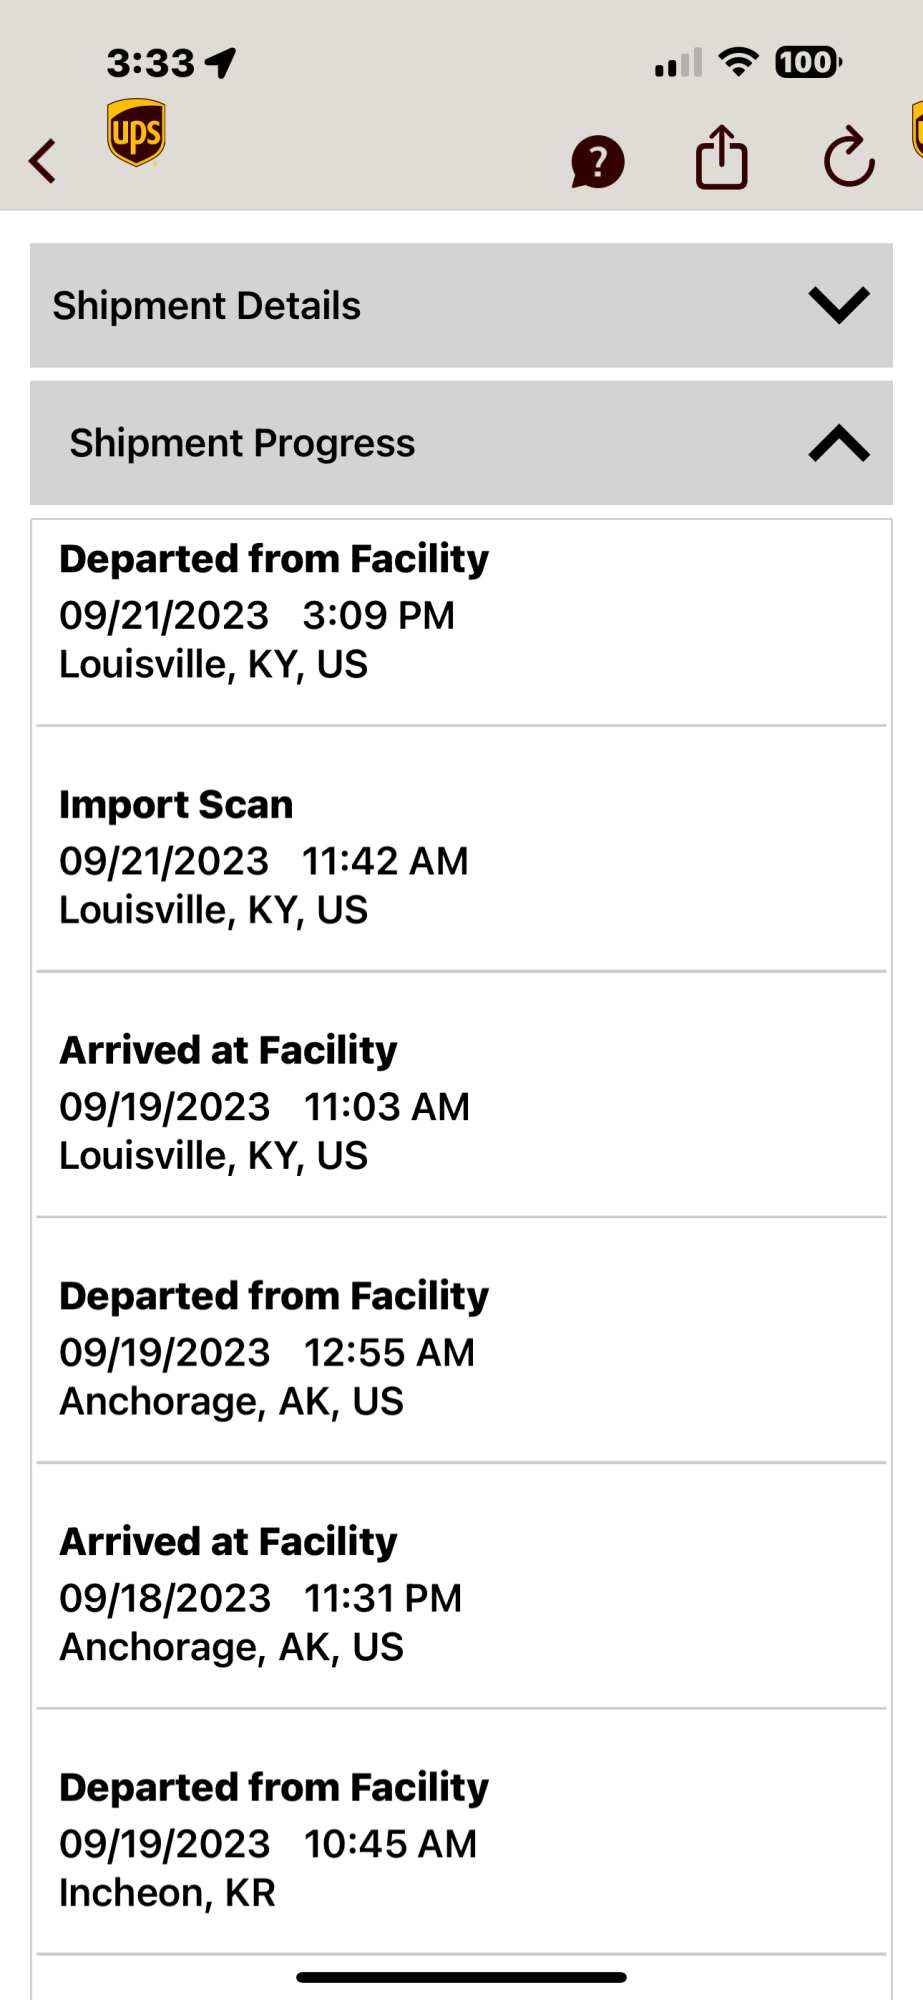Screen dimensions: 923x2000
Task: Tap the Wi-Fi status icon
Action: coord(739,62)
